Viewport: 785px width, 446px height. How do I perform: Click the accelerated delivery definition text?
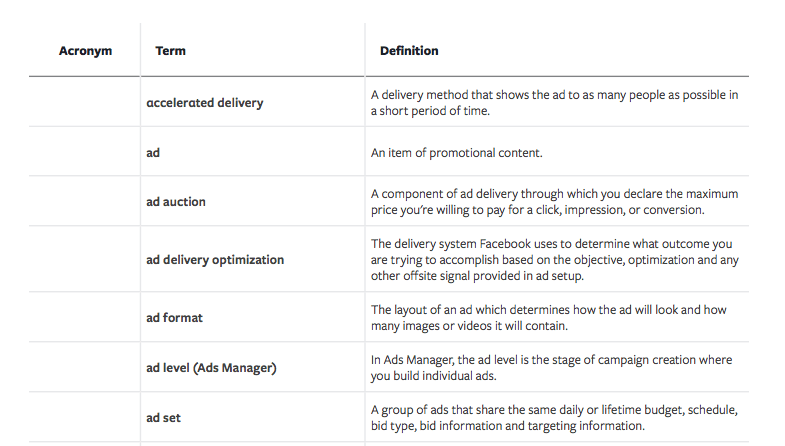(554, 103)
